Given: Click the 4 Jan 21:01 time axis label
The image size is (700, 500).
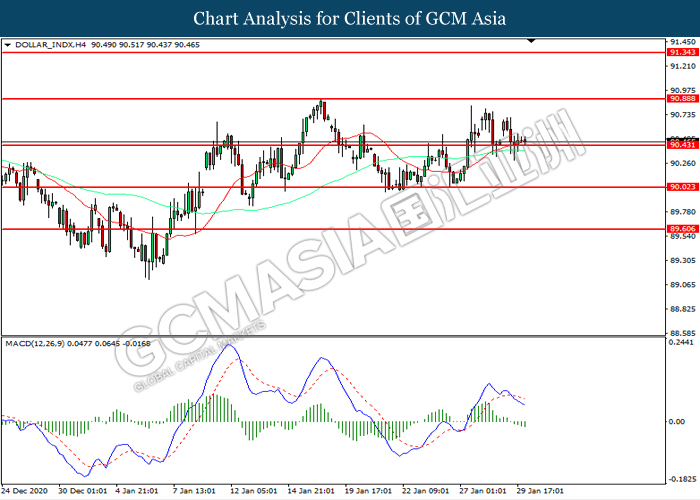Looking at the screenshot, I should pos(137,491).
